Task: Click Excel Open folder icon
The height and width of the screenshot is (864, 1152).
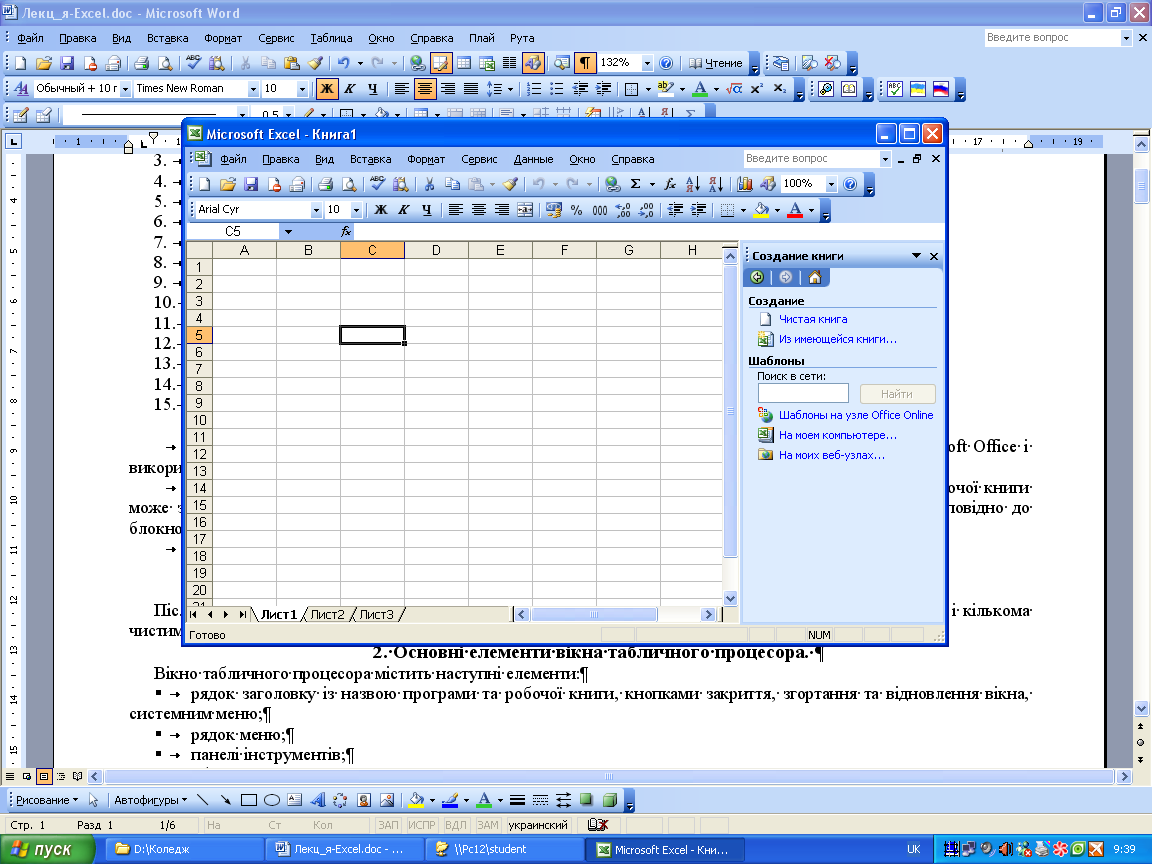Action: click(228, 184)
